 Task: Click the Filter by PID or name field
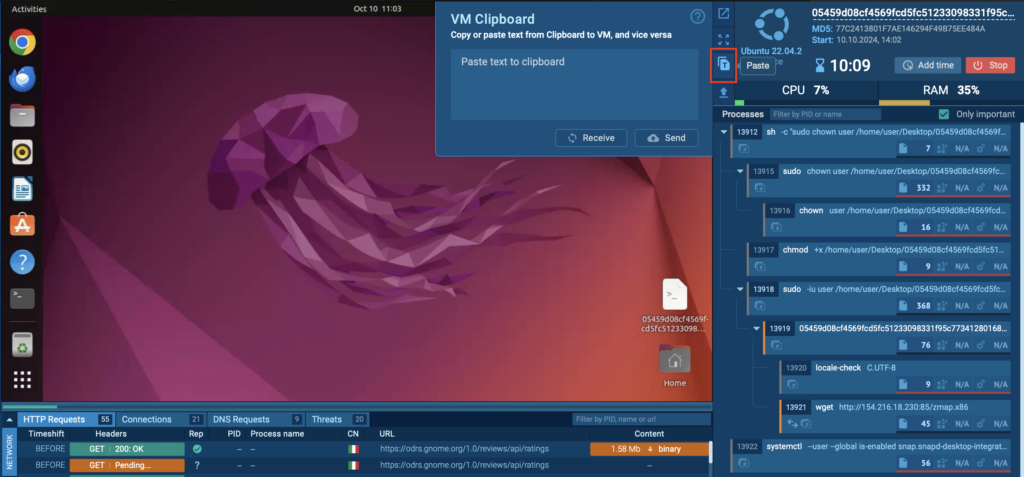[825, 114]
